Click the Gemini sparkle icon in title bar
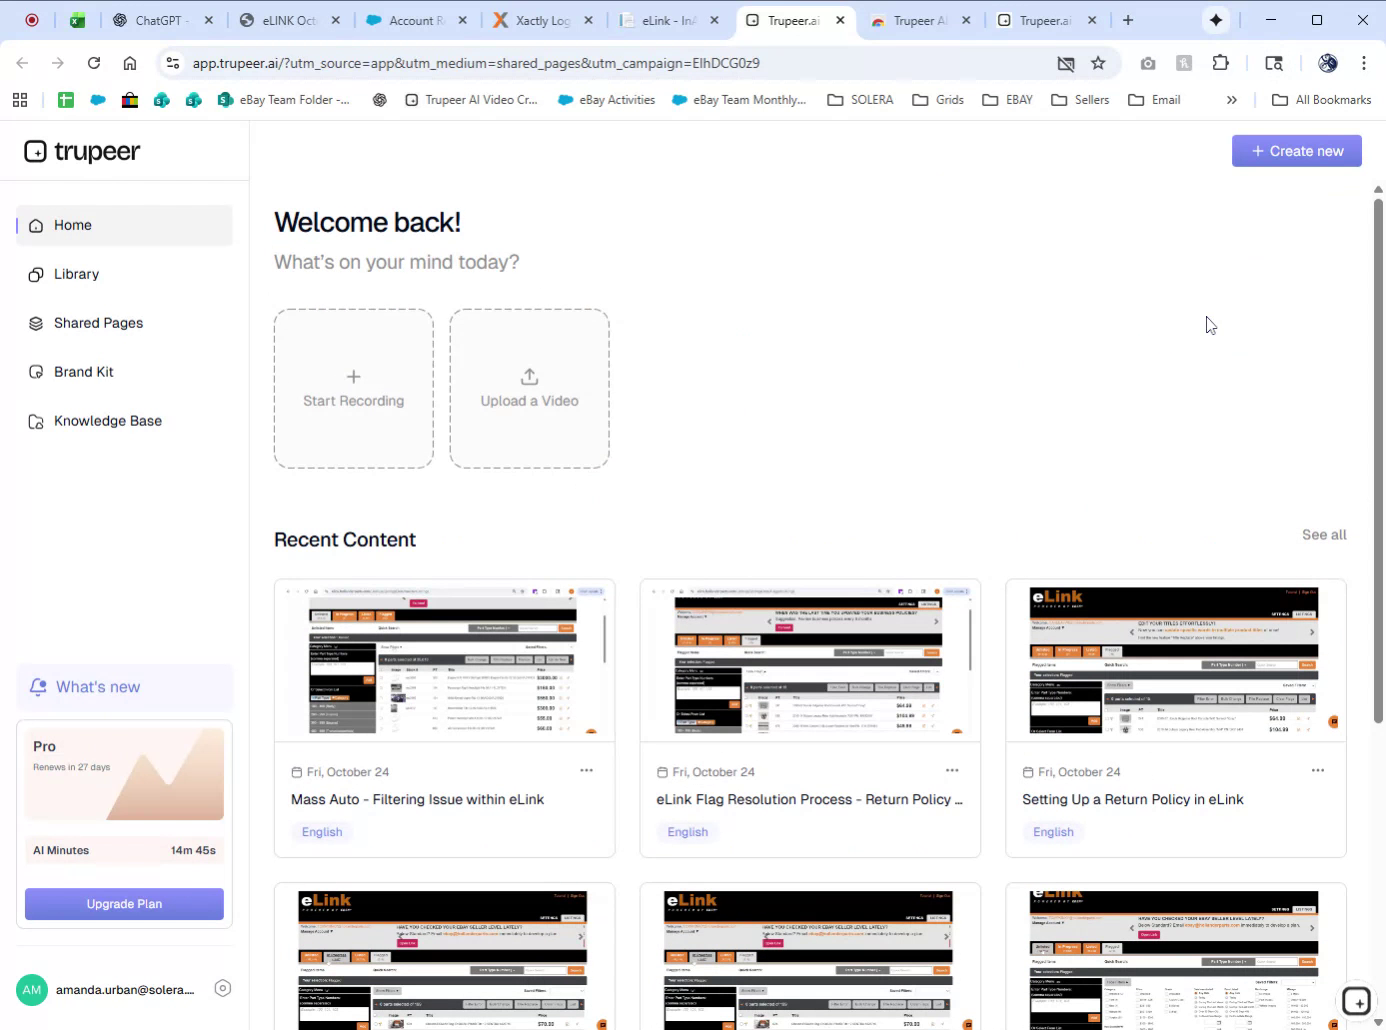Viewport: 1386px width, 1030px height. [1216, 20]
